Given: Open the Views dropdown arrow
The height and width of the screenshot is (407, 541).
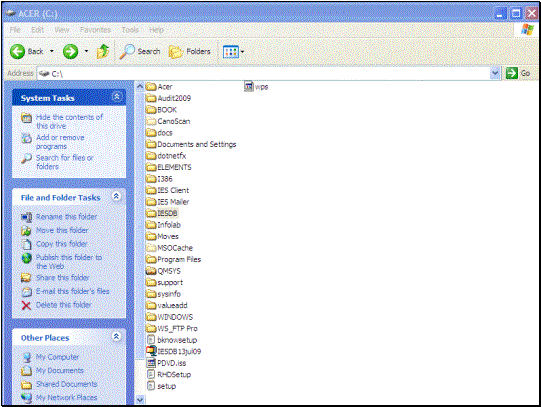Looking at the screenshot, I should pos(242,52).
